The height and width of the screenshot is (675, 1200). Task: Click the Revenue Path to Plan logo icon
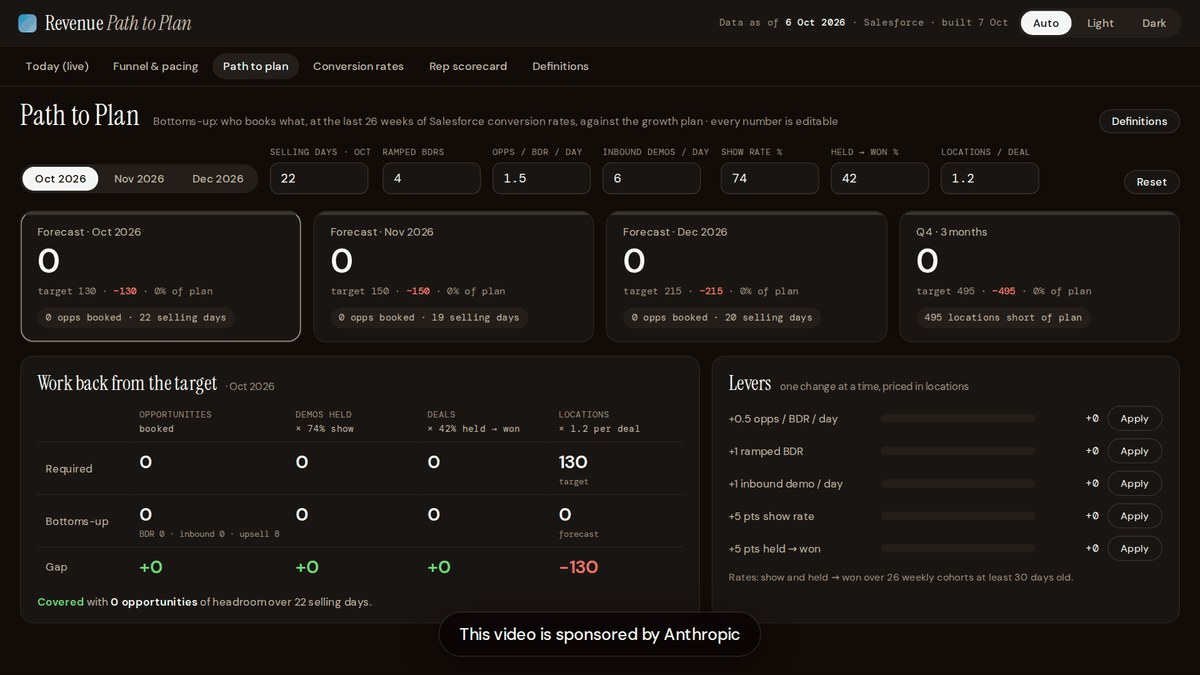point(27,23)
